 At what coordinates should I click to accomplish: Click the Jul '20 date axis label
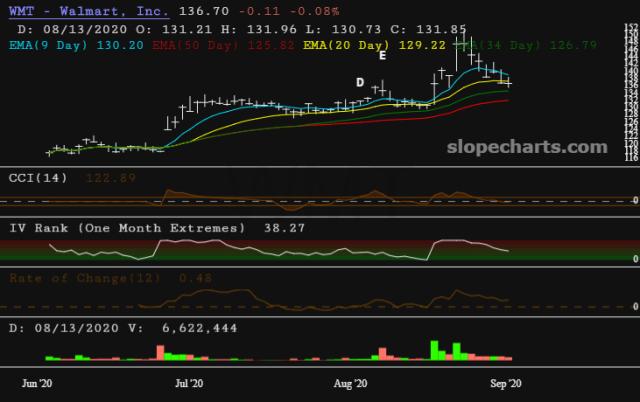189,383
